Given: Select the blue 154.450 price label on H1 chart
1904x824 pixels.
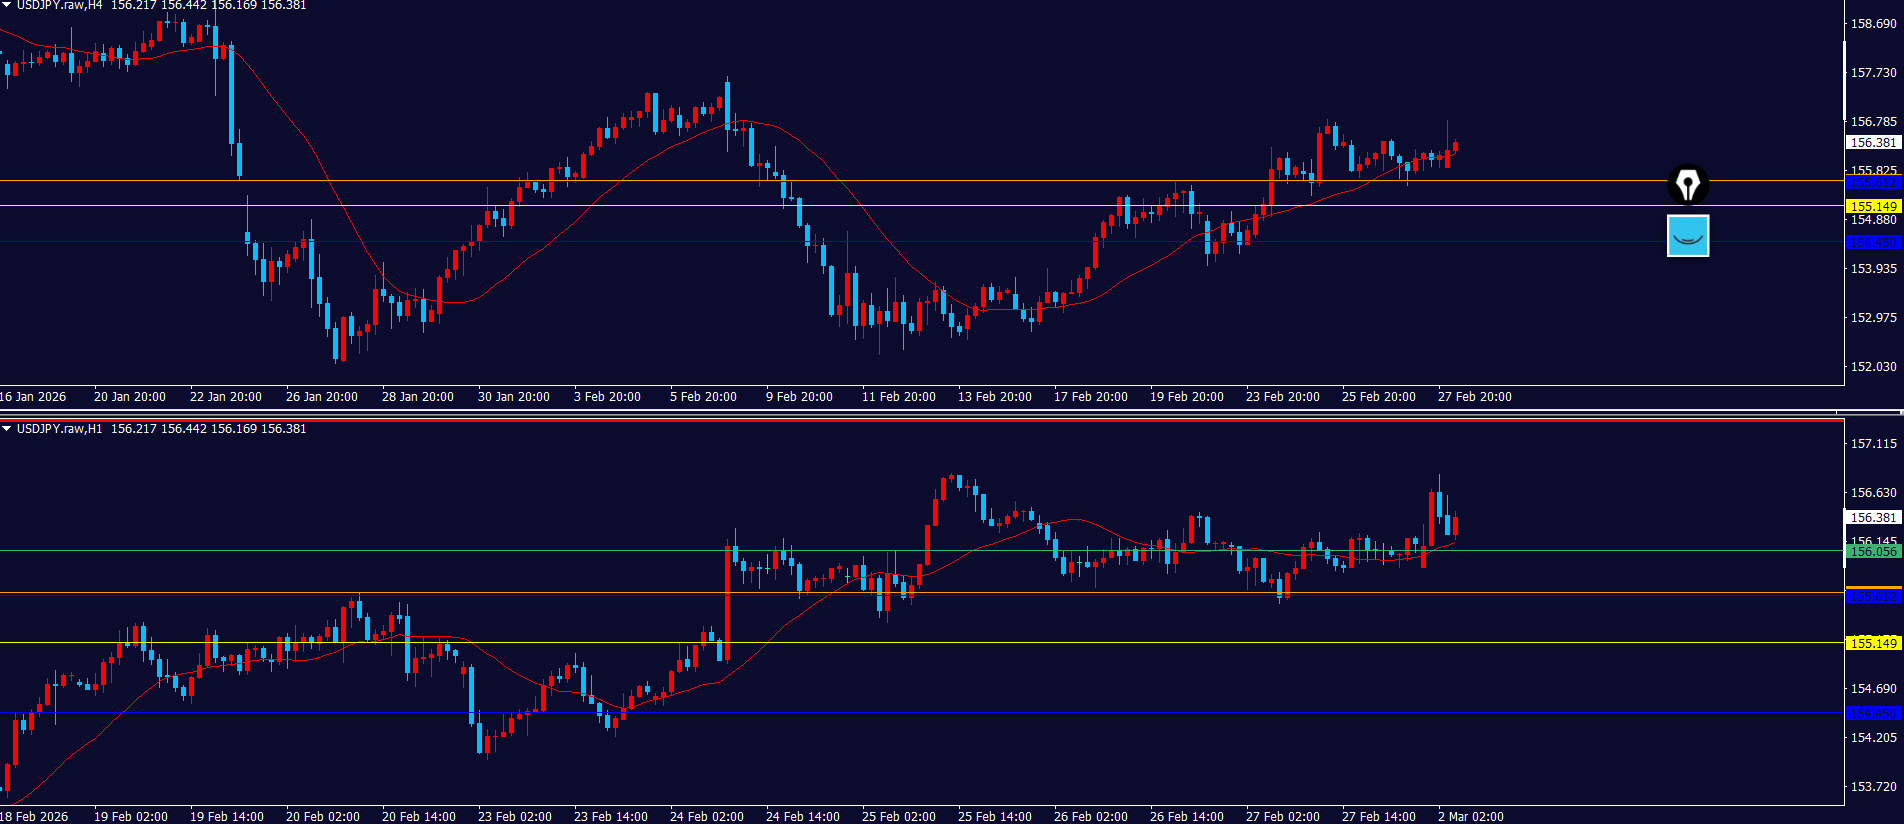Looking at the screenshot, I should 1873,713.
